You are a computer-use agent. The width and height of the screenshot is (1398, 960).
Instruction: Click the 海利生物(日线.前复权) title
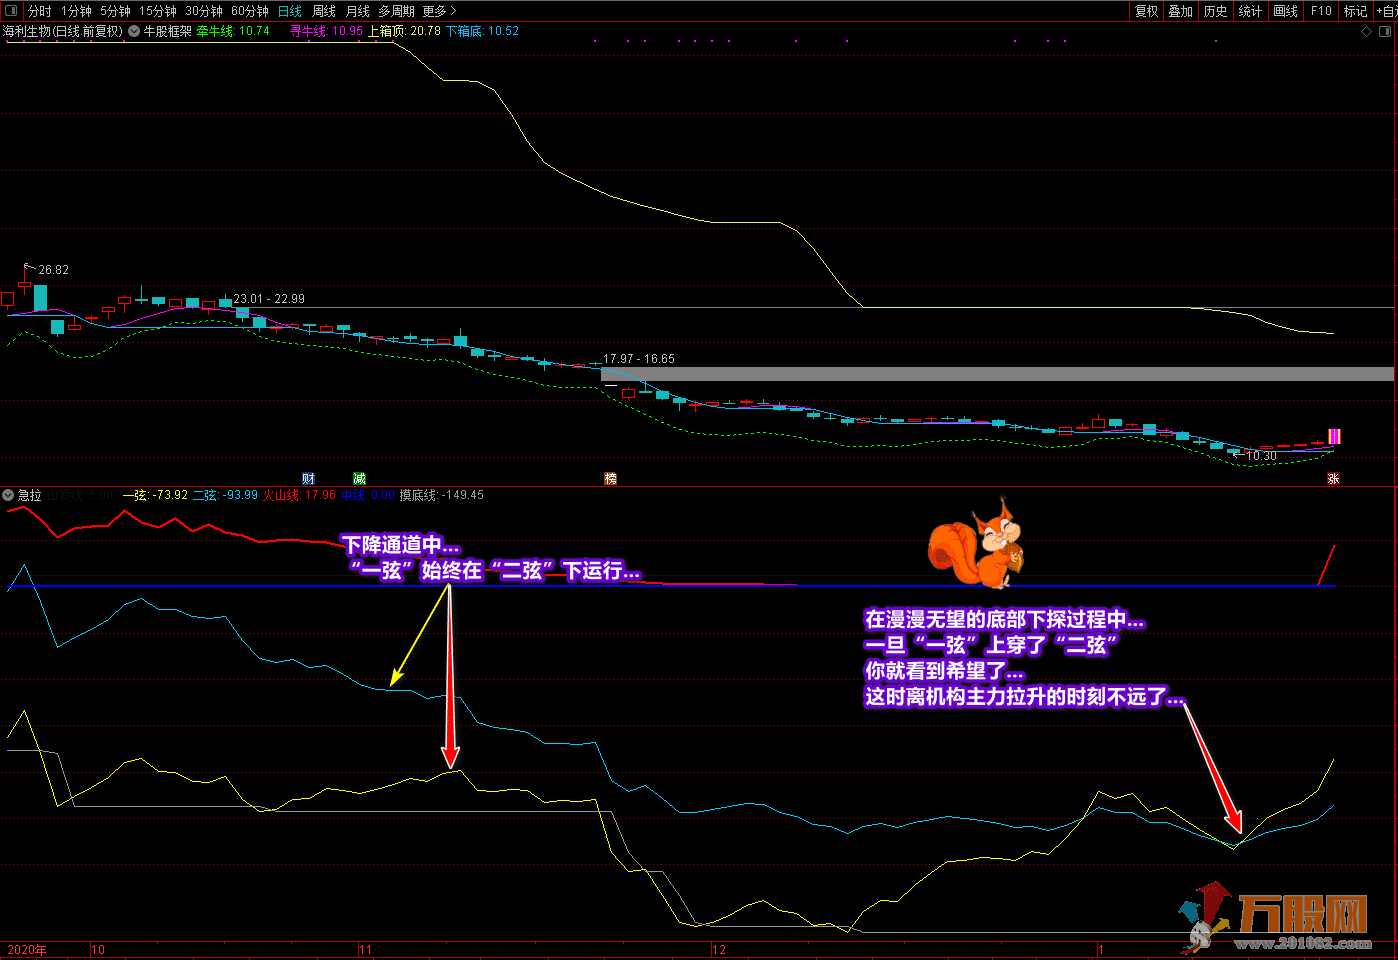(63, 31)
